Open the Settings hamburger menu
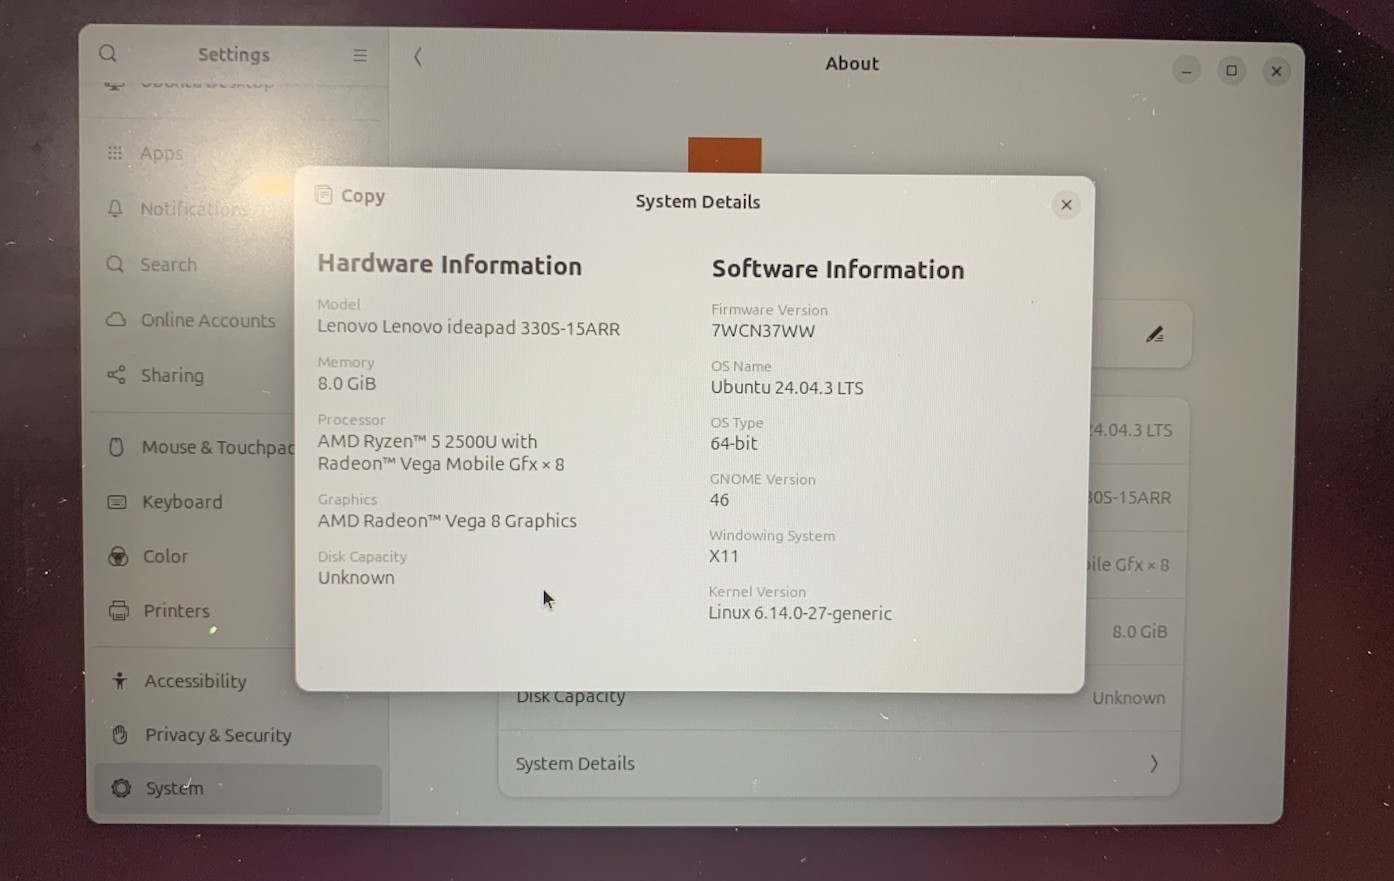The height and width of the screenshot is (881, 1394). [x=360, y=55]
